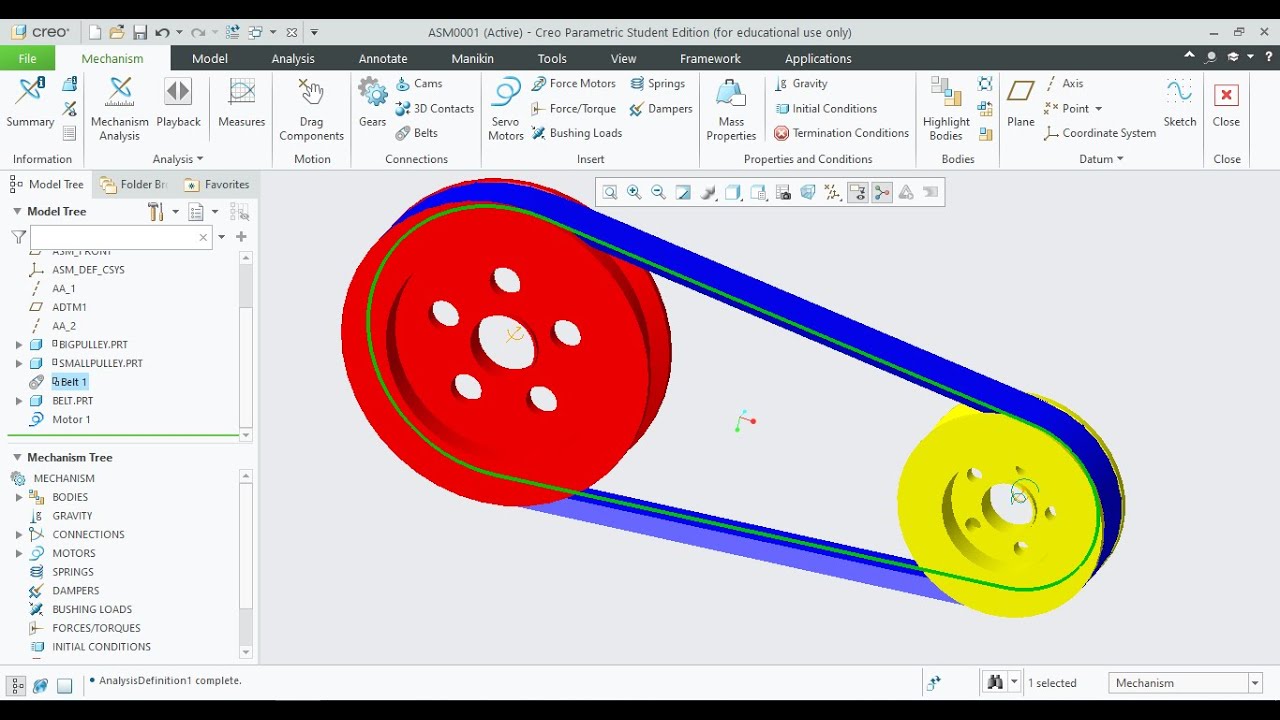Open the selection filter Mechanism combo box
Viewport: 1280px width, 720px height.
point(1186,683)
